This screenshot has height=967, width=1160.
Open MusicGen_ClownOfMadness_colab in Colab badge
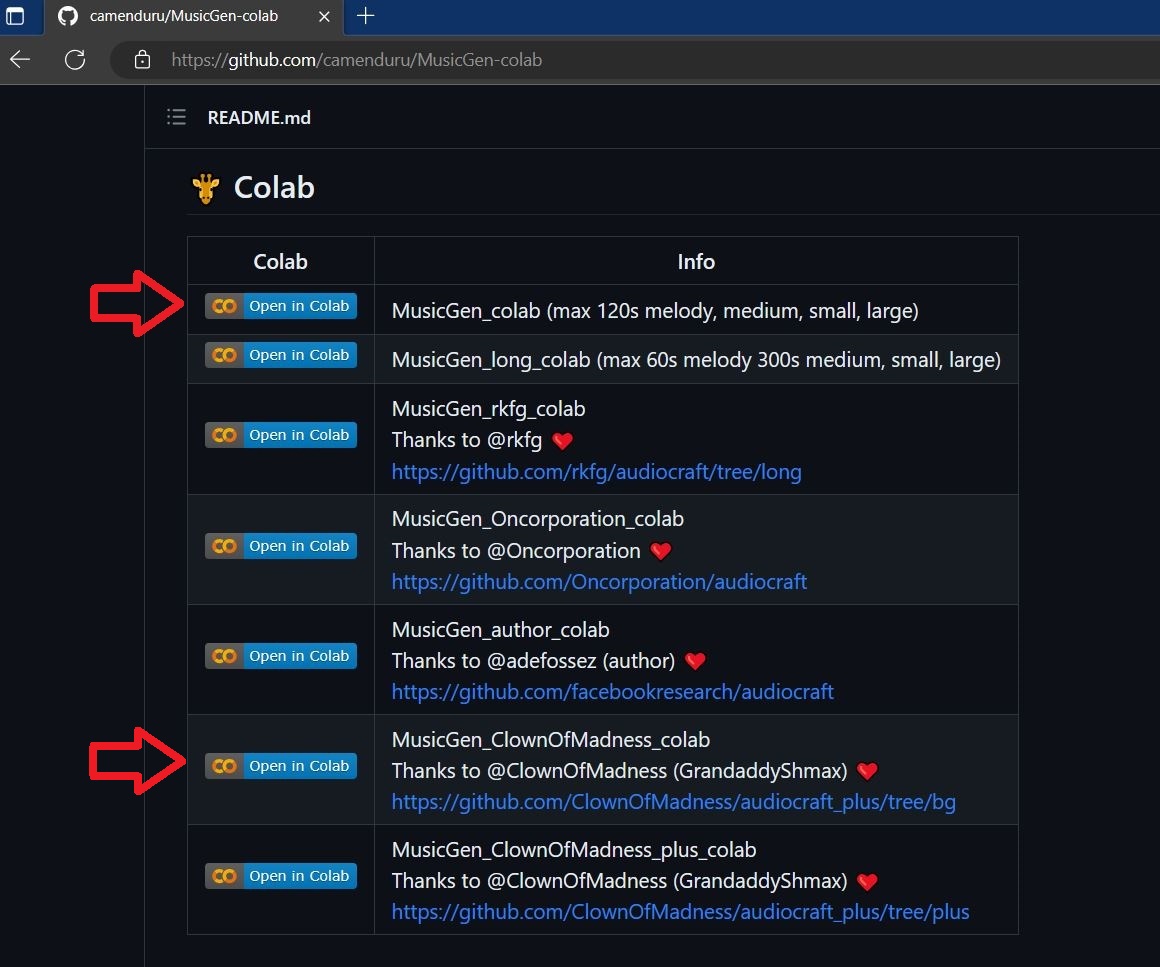coord(281,766)
